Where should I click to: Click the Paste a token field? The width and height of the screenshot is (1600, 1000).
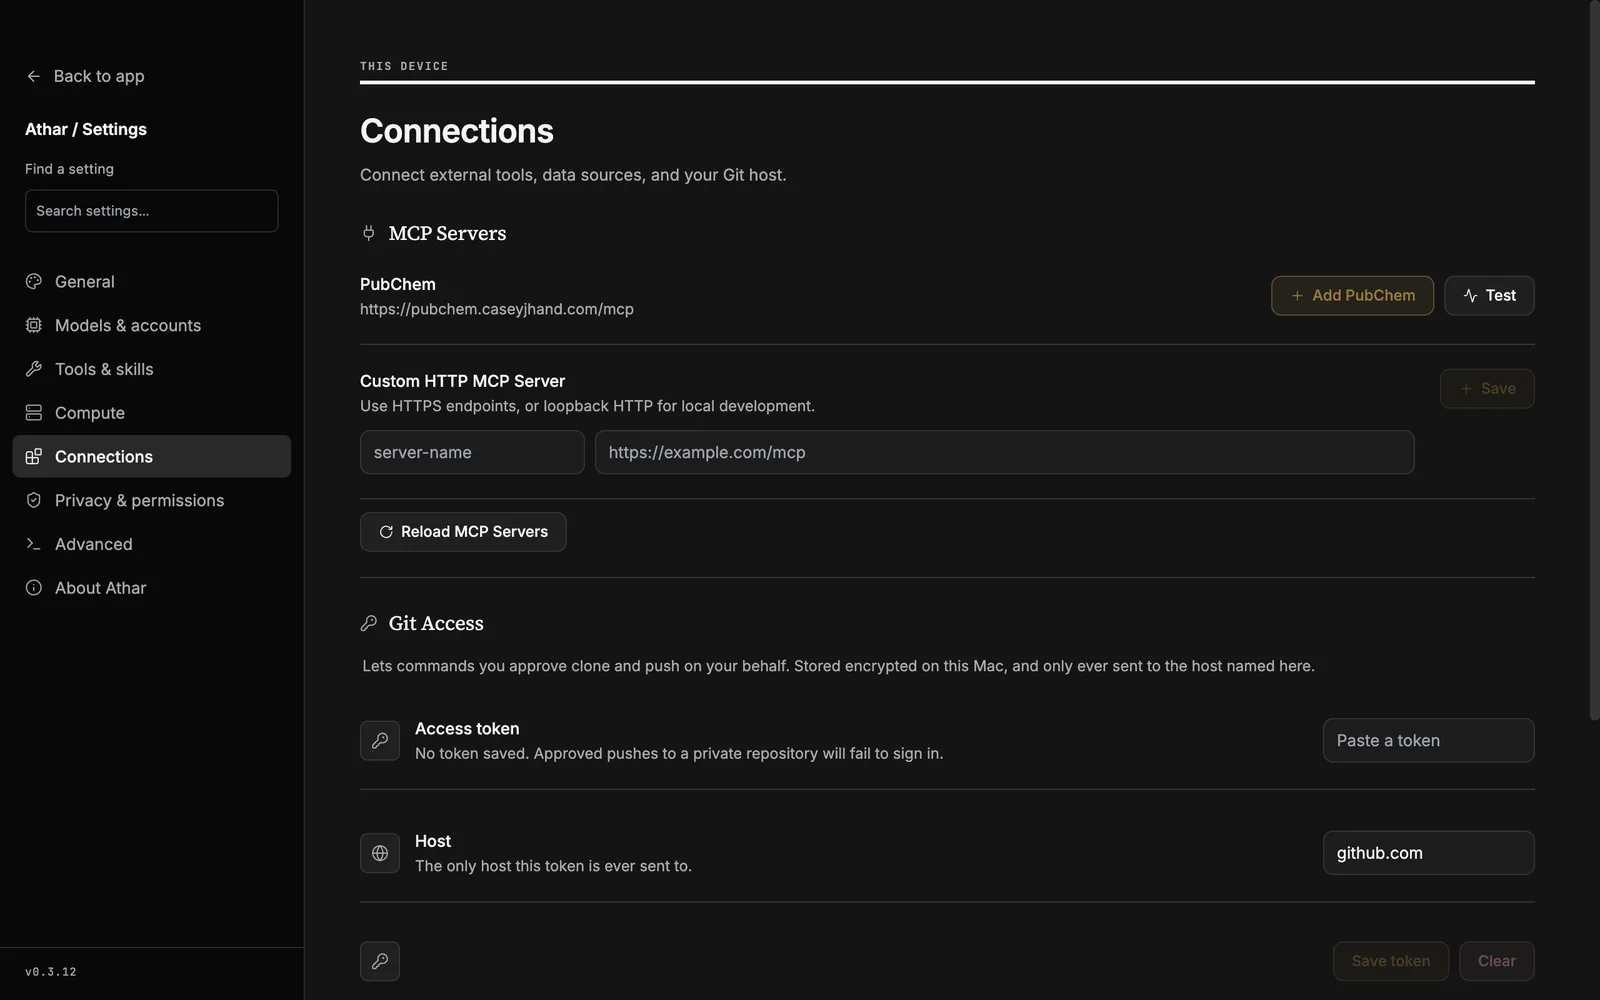1429,741
